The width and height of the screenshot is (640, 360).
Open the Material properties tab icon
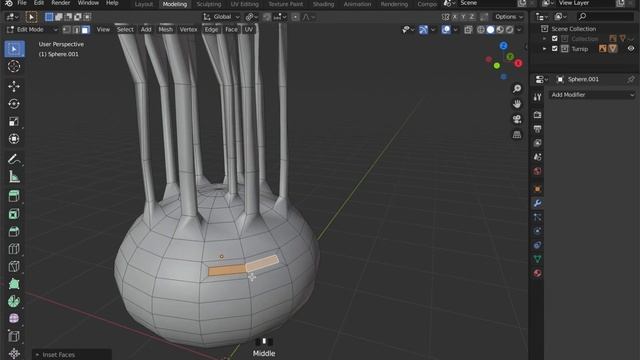click(x=537, y=273)
